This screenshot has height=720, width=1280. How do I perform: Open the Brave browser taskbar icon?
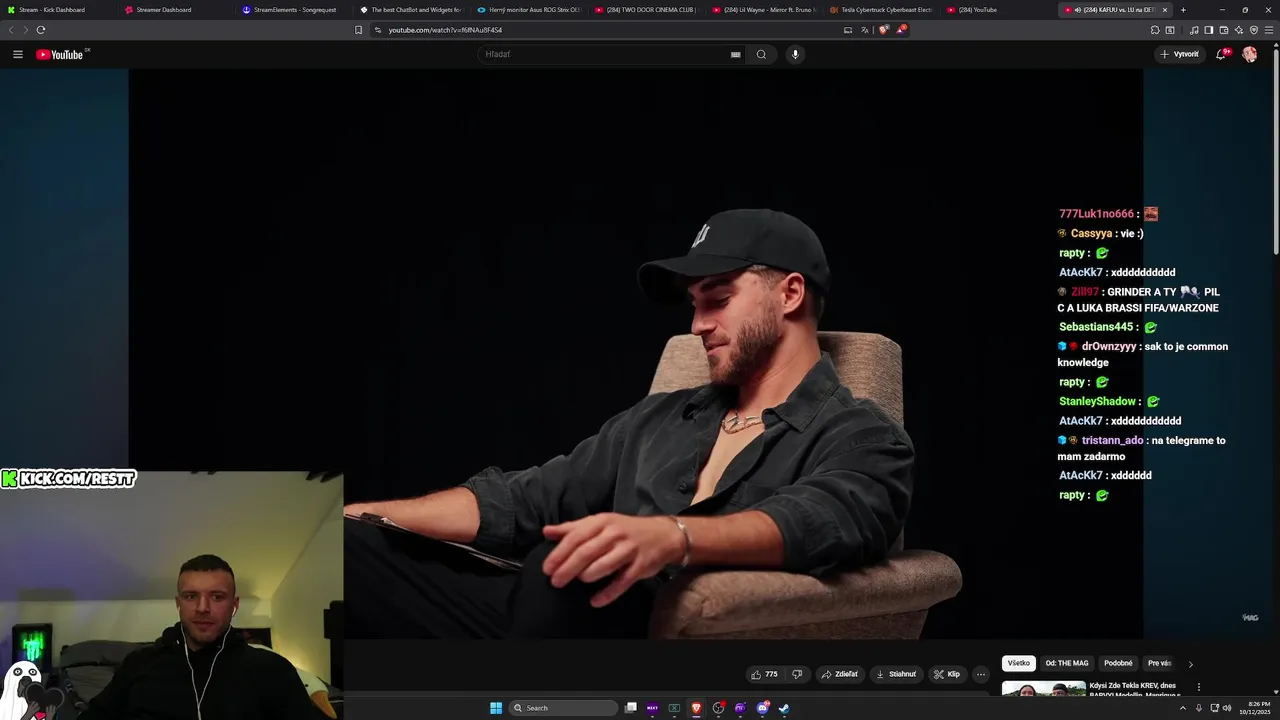coord(697,708)
